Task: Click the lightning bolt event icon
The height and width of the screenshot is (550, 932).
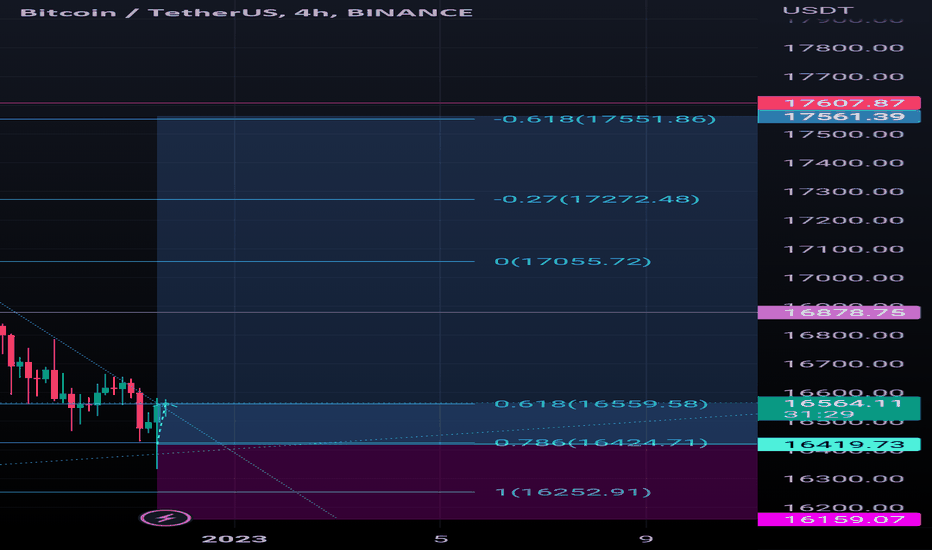Action: coord(165,518)
